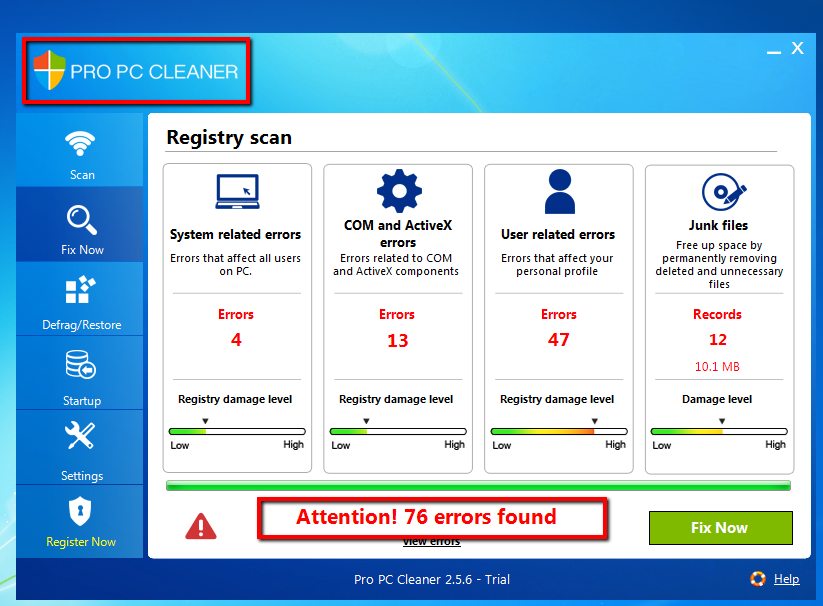823x606 pixels.
Task: Click the System related errors title
Action: [235, 234]
